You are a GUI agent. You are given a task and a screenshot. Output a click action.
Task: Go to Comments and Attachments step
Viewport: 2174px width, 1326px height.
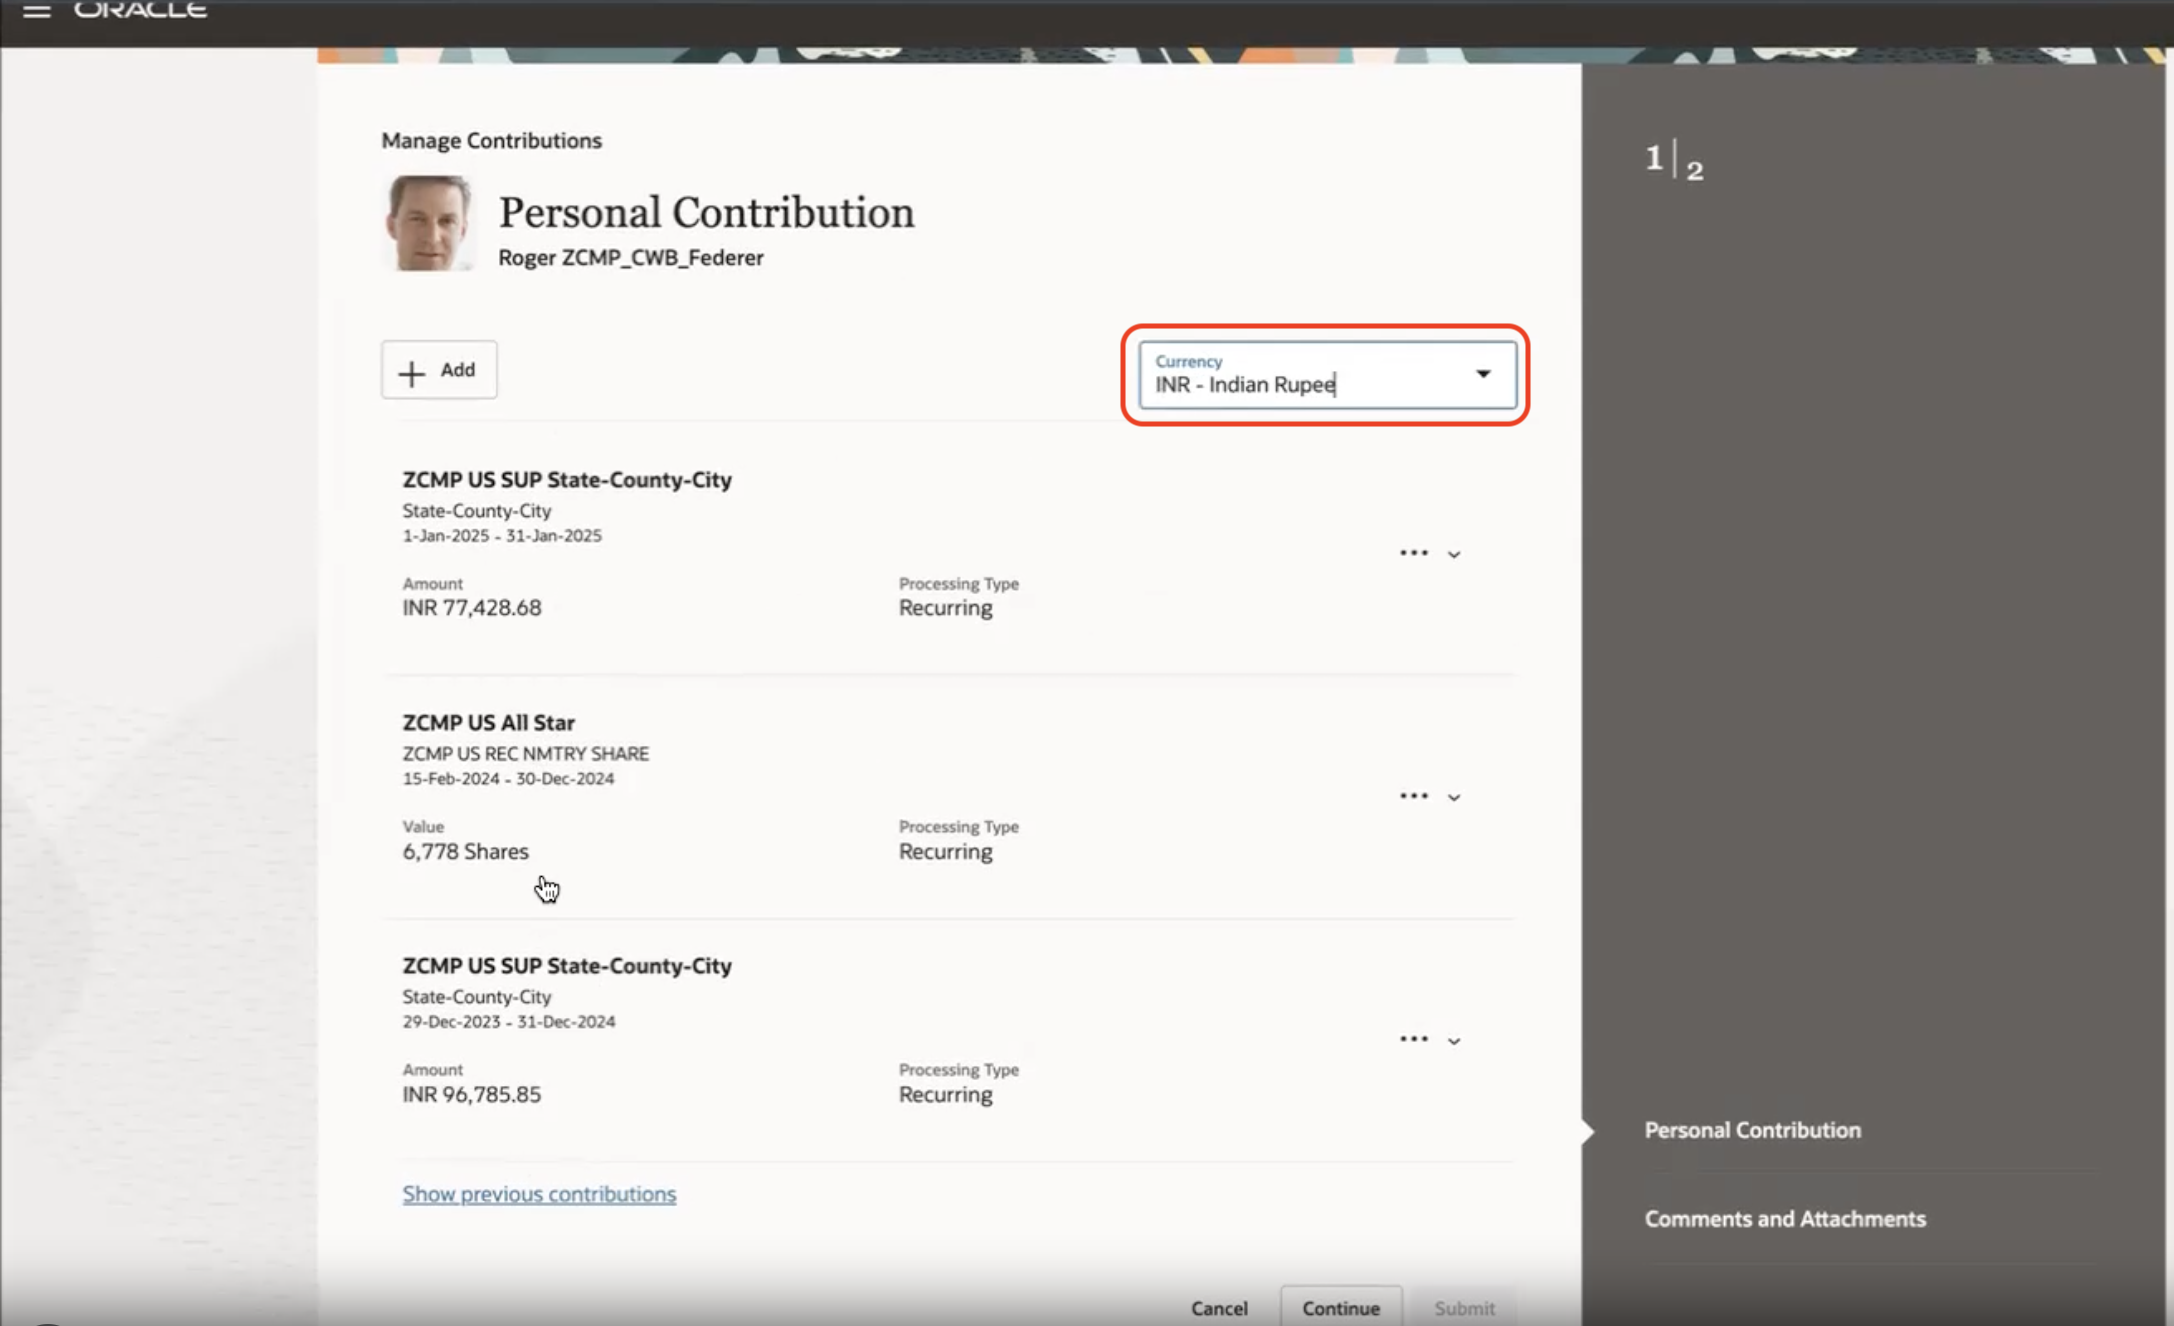tap(1784, 1219)
